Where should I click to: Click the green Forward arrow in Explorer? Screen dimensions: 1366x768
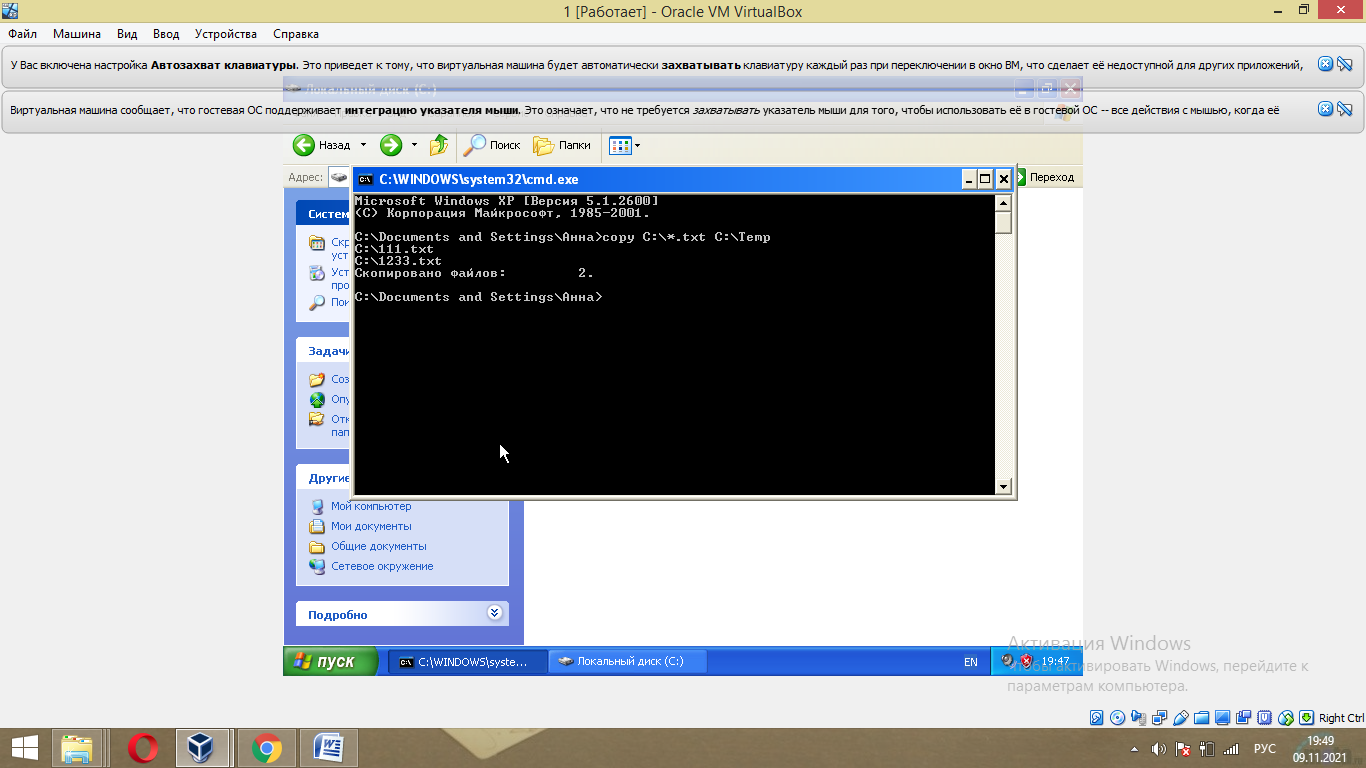click(391, 145)
